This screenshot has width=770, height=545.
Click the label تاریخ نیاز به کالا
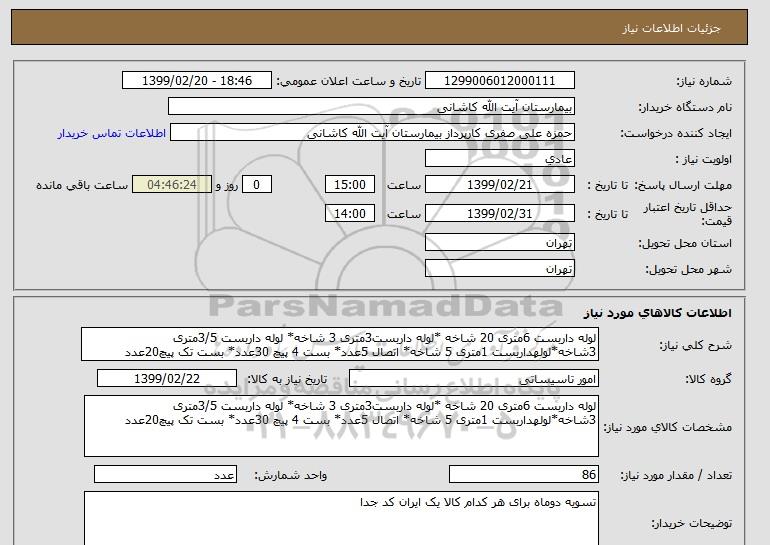tap(287, 379)
